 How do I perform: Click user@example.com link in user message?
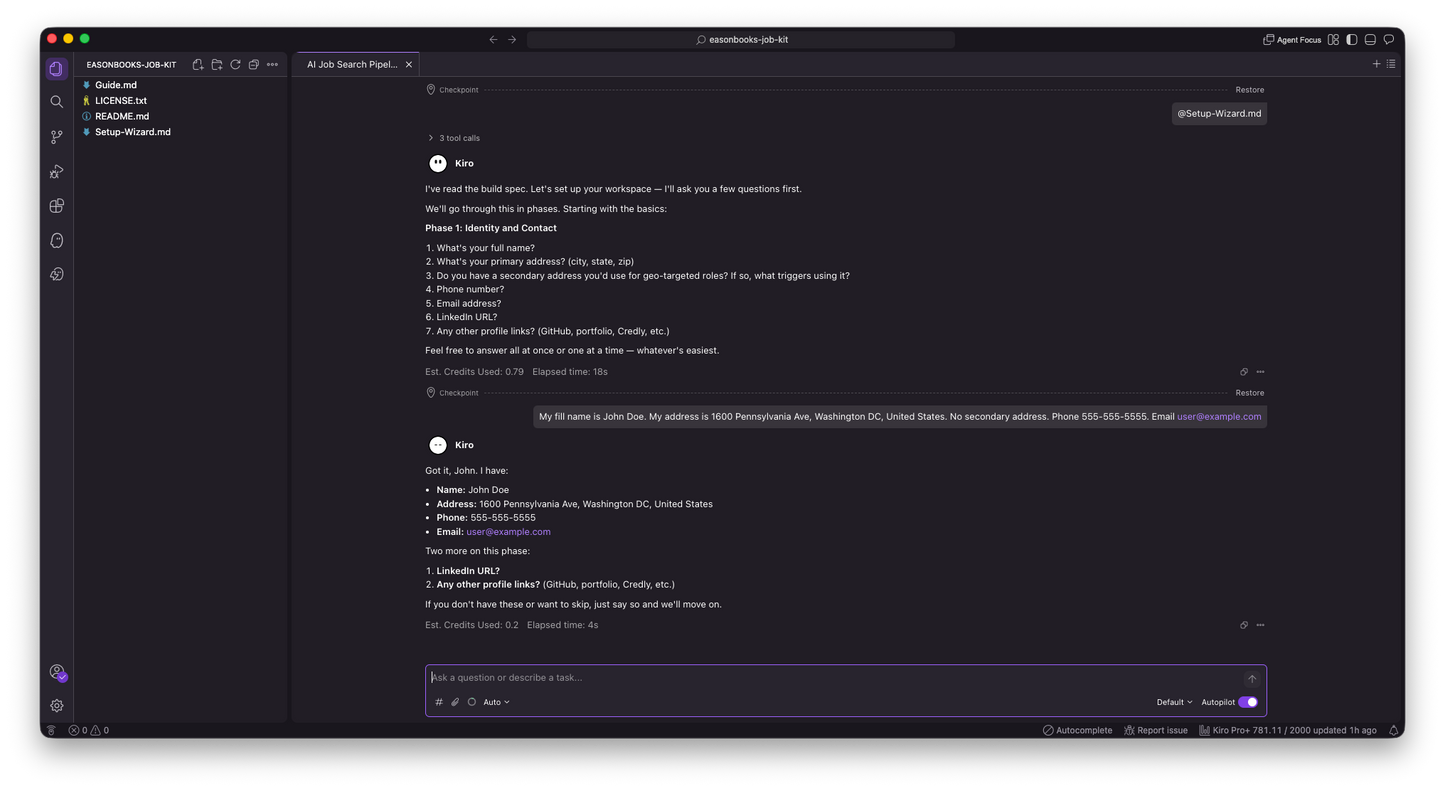[x=1219, y=417]
